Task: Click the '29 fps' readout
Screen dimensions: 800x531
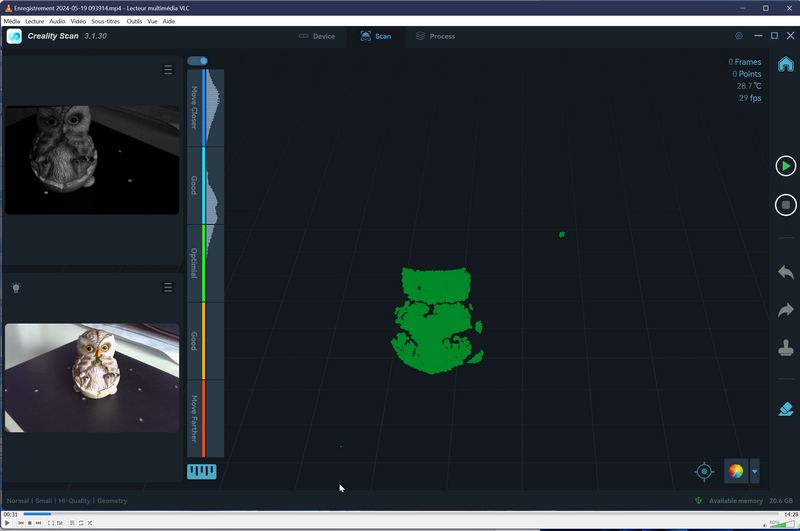Action: (750, 98)
